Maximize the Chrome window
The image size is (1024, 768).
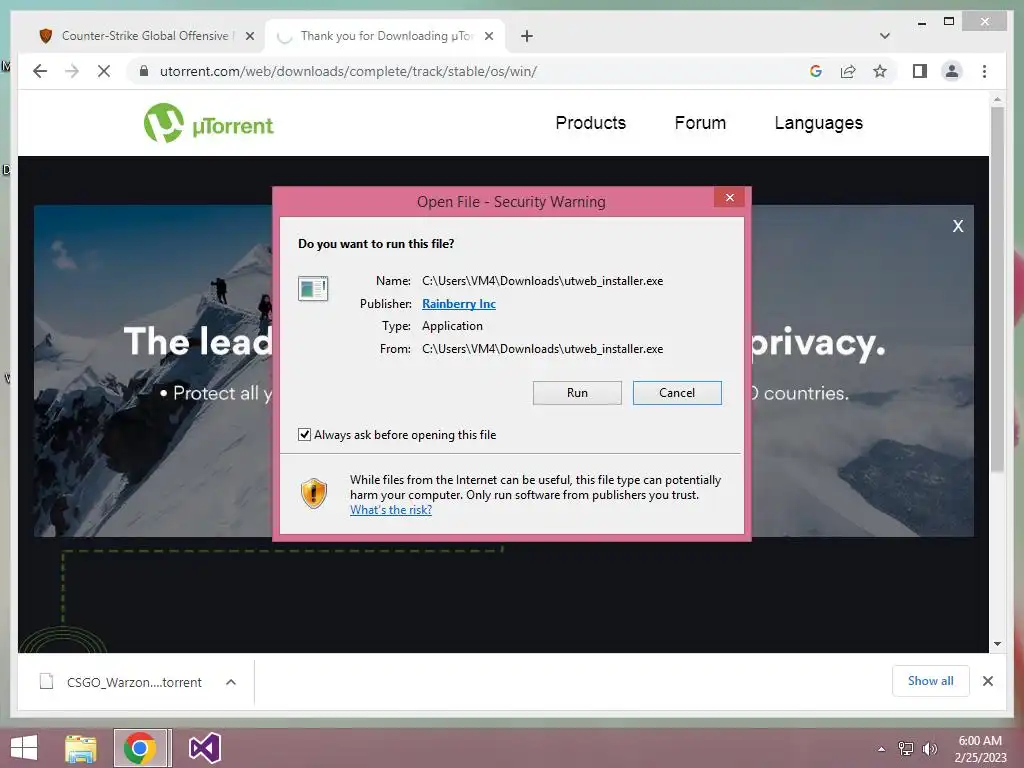point(949,22)
